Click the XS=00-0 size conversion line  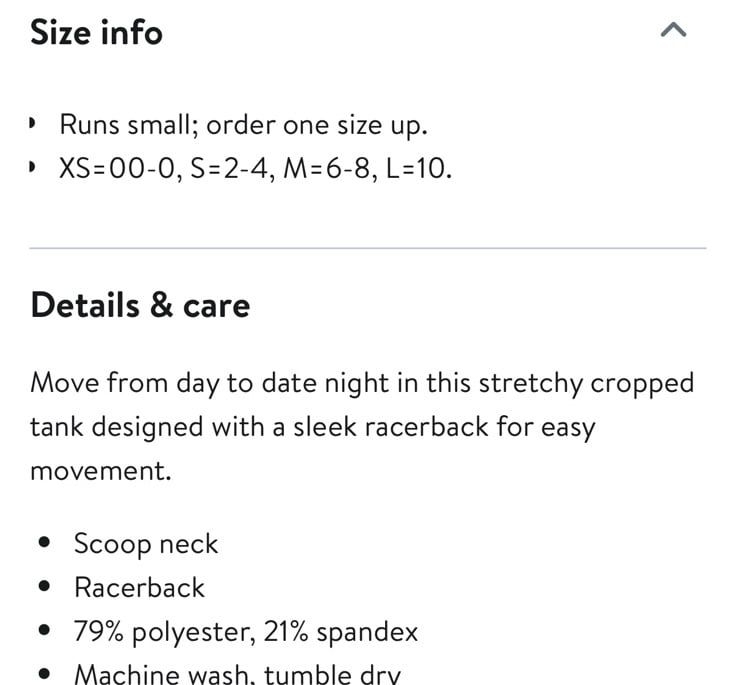255,168
